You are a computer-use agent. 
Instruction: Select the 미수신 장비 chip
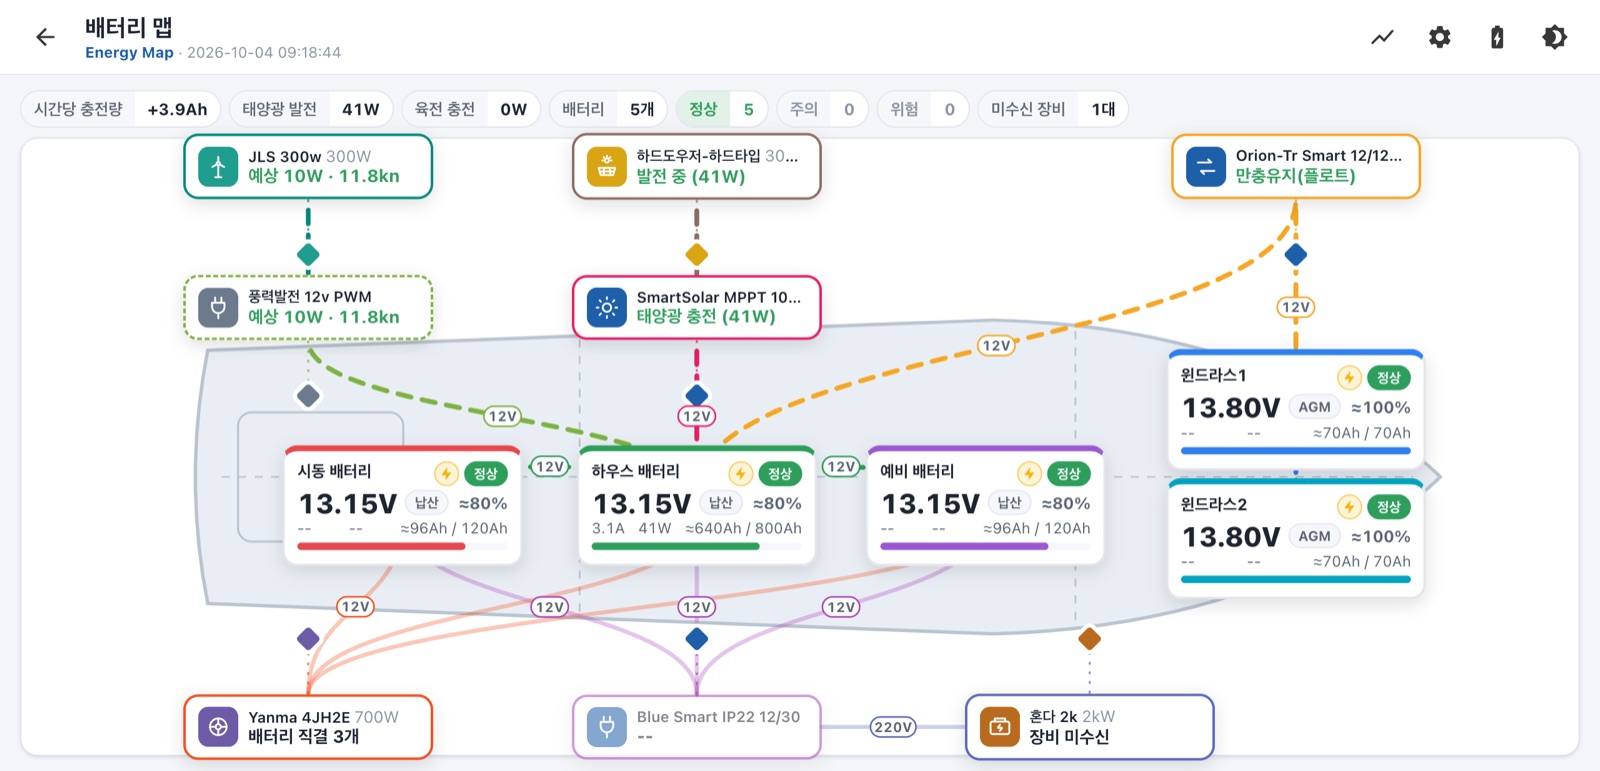click(1053, 109)
